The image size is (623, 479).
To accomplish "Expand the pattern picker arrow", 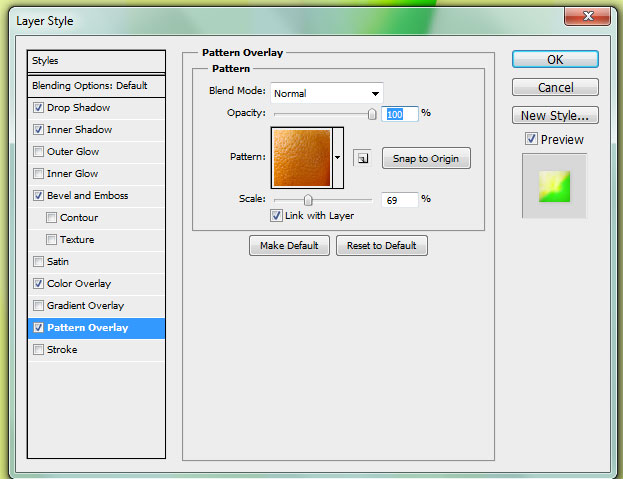I will 338,158.
